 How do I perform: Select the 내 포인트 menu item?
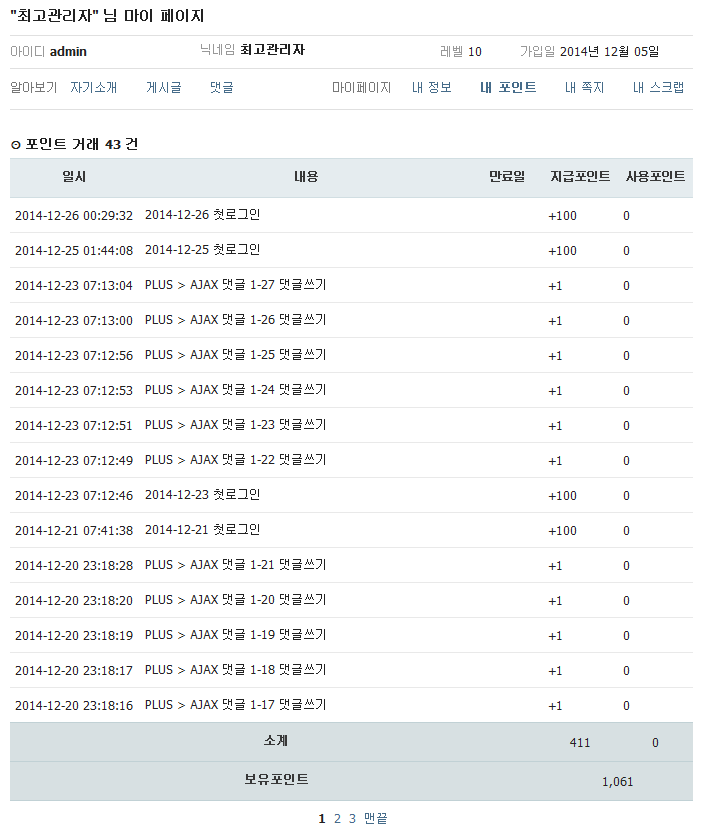508,88
